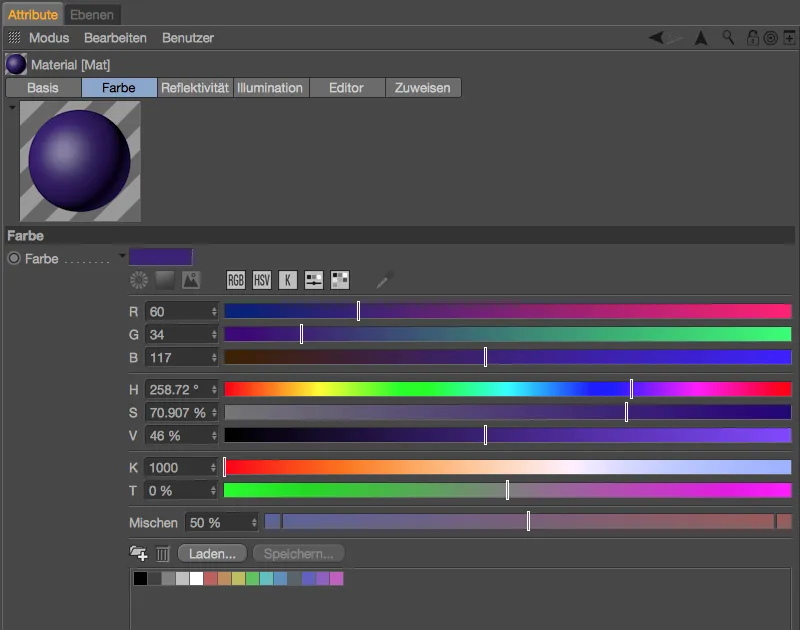Image resolution: width=800 pixels, height=630 pixels.
Task: Click the dotted grip icon beside Modus
Action: (x=14, y=37)
